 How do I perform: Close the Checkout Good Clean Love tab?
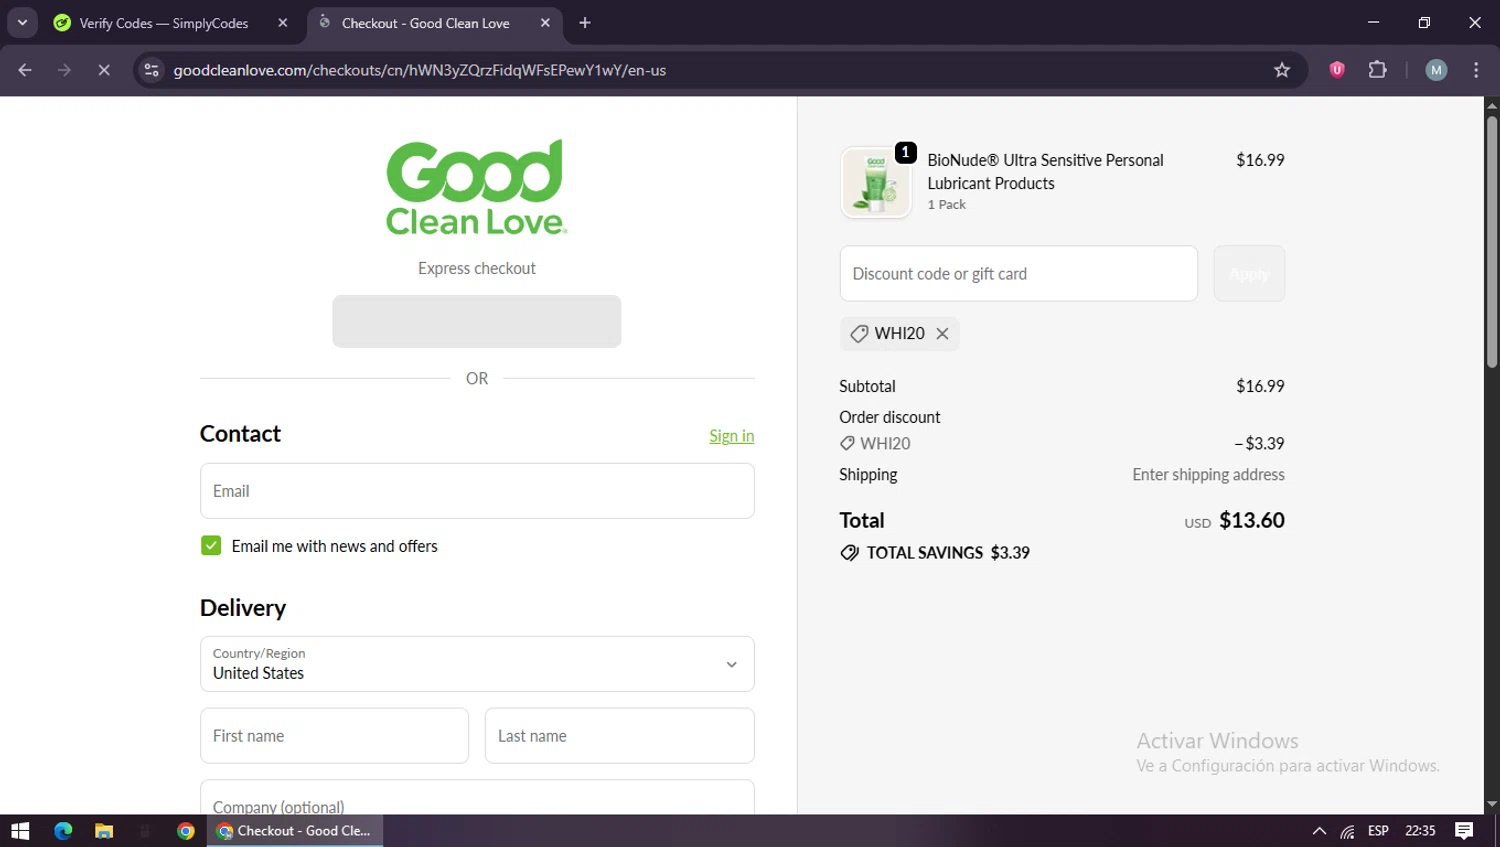tap(545, 23)
